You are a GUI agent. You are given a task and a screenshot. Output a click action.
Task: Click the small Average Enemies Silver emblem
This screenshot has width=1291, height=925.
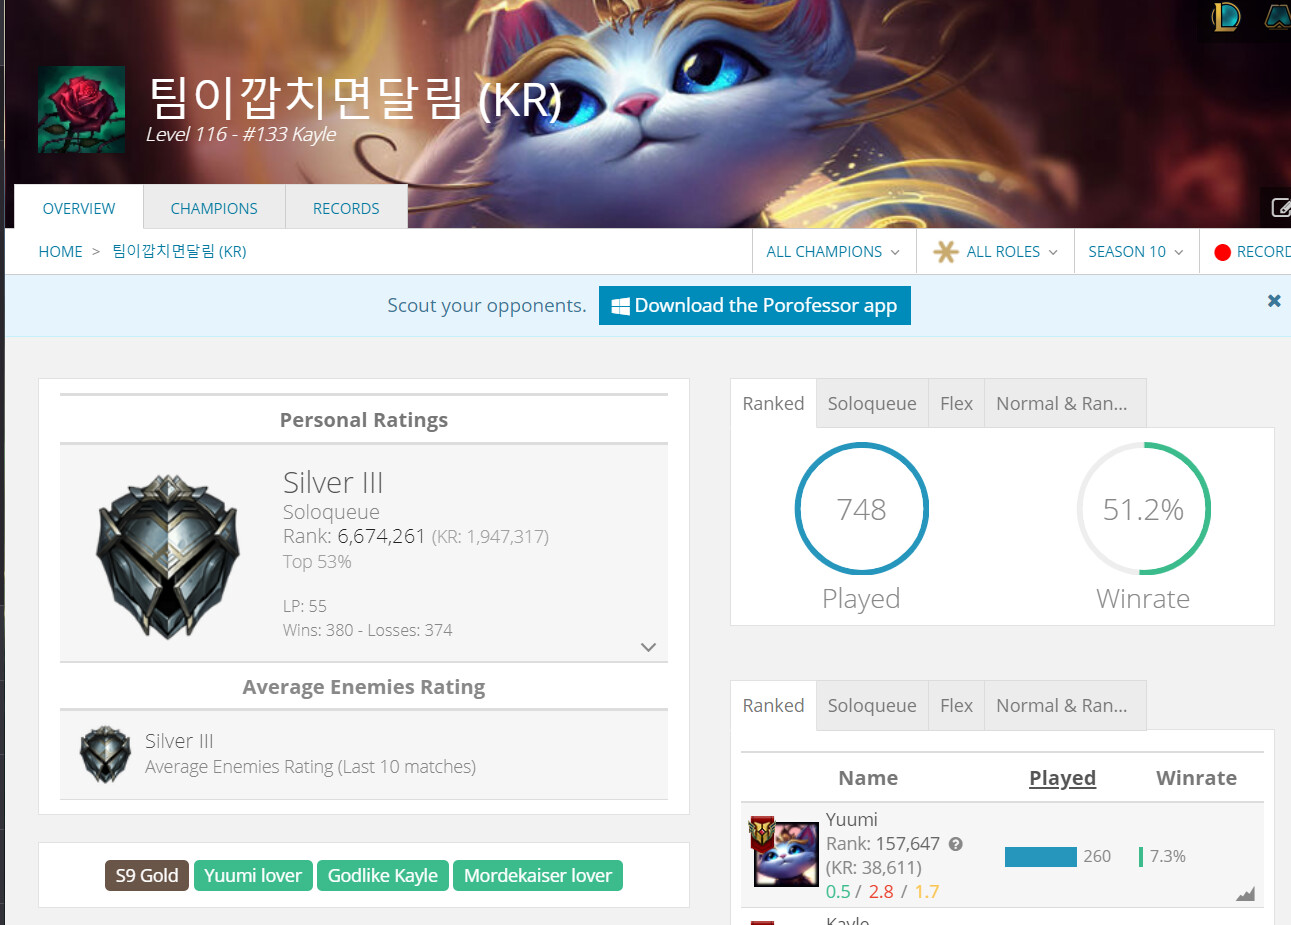[106, 754]
